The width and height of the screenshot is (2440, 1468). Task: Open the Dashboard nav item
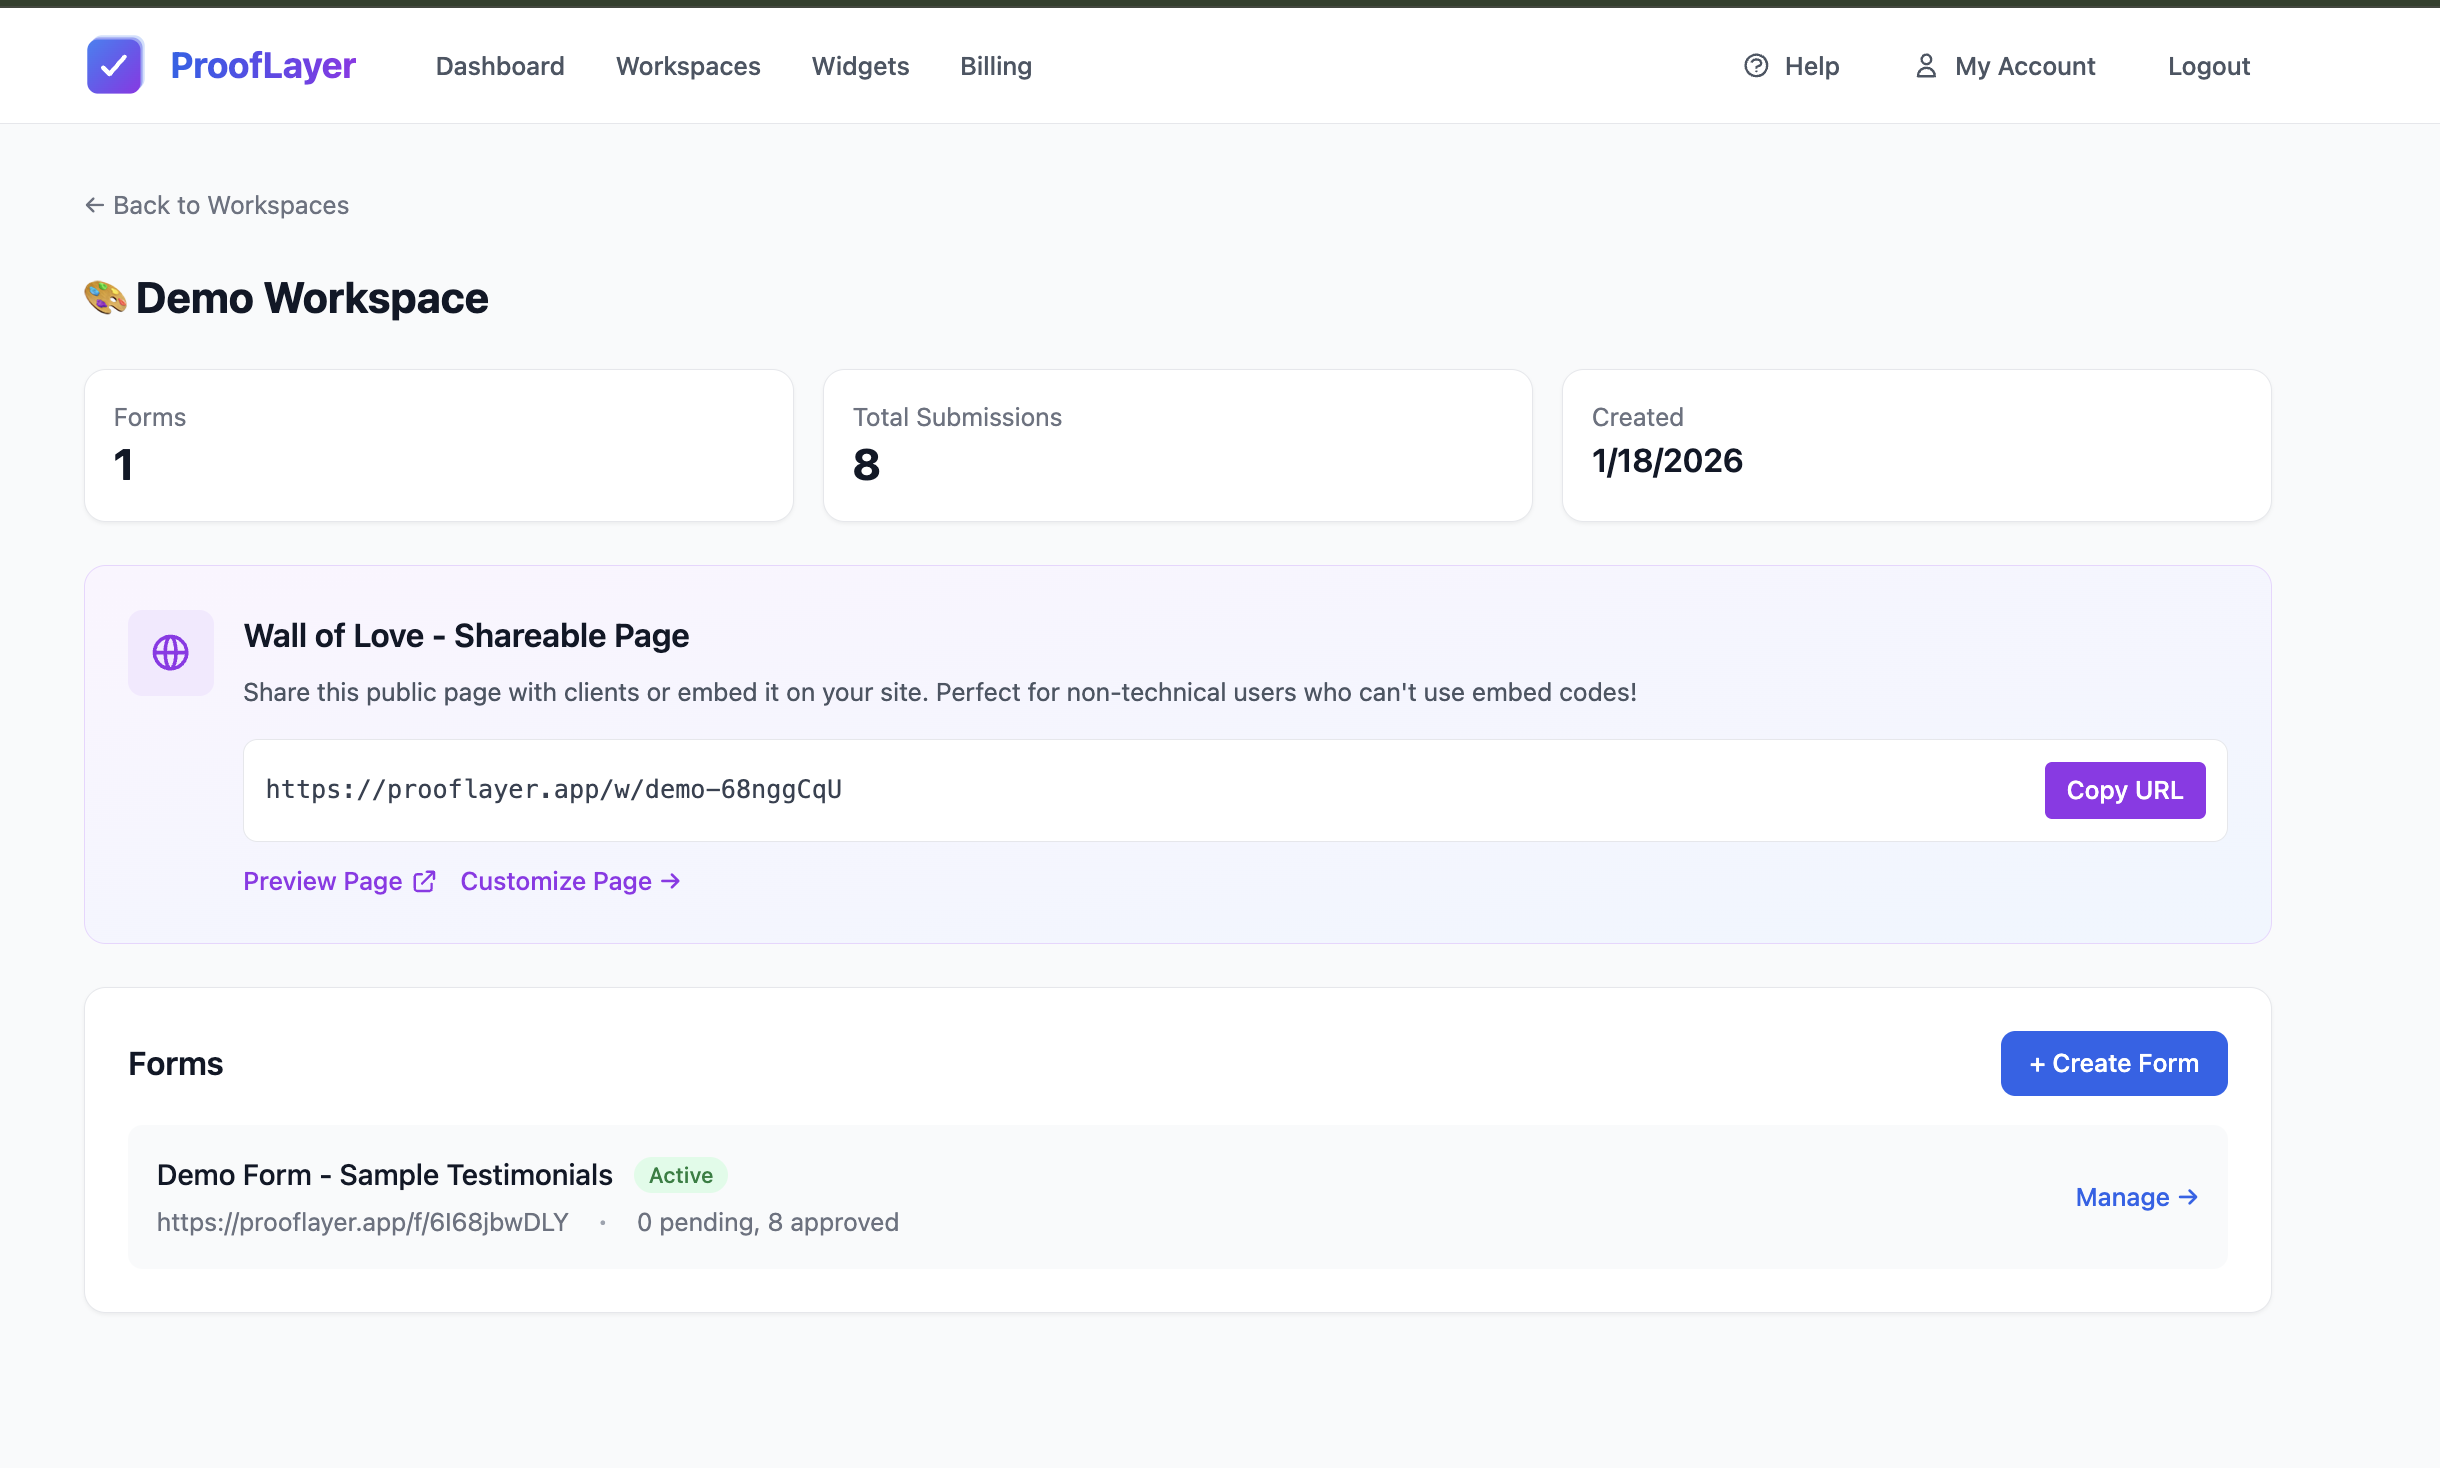[500, 66]
